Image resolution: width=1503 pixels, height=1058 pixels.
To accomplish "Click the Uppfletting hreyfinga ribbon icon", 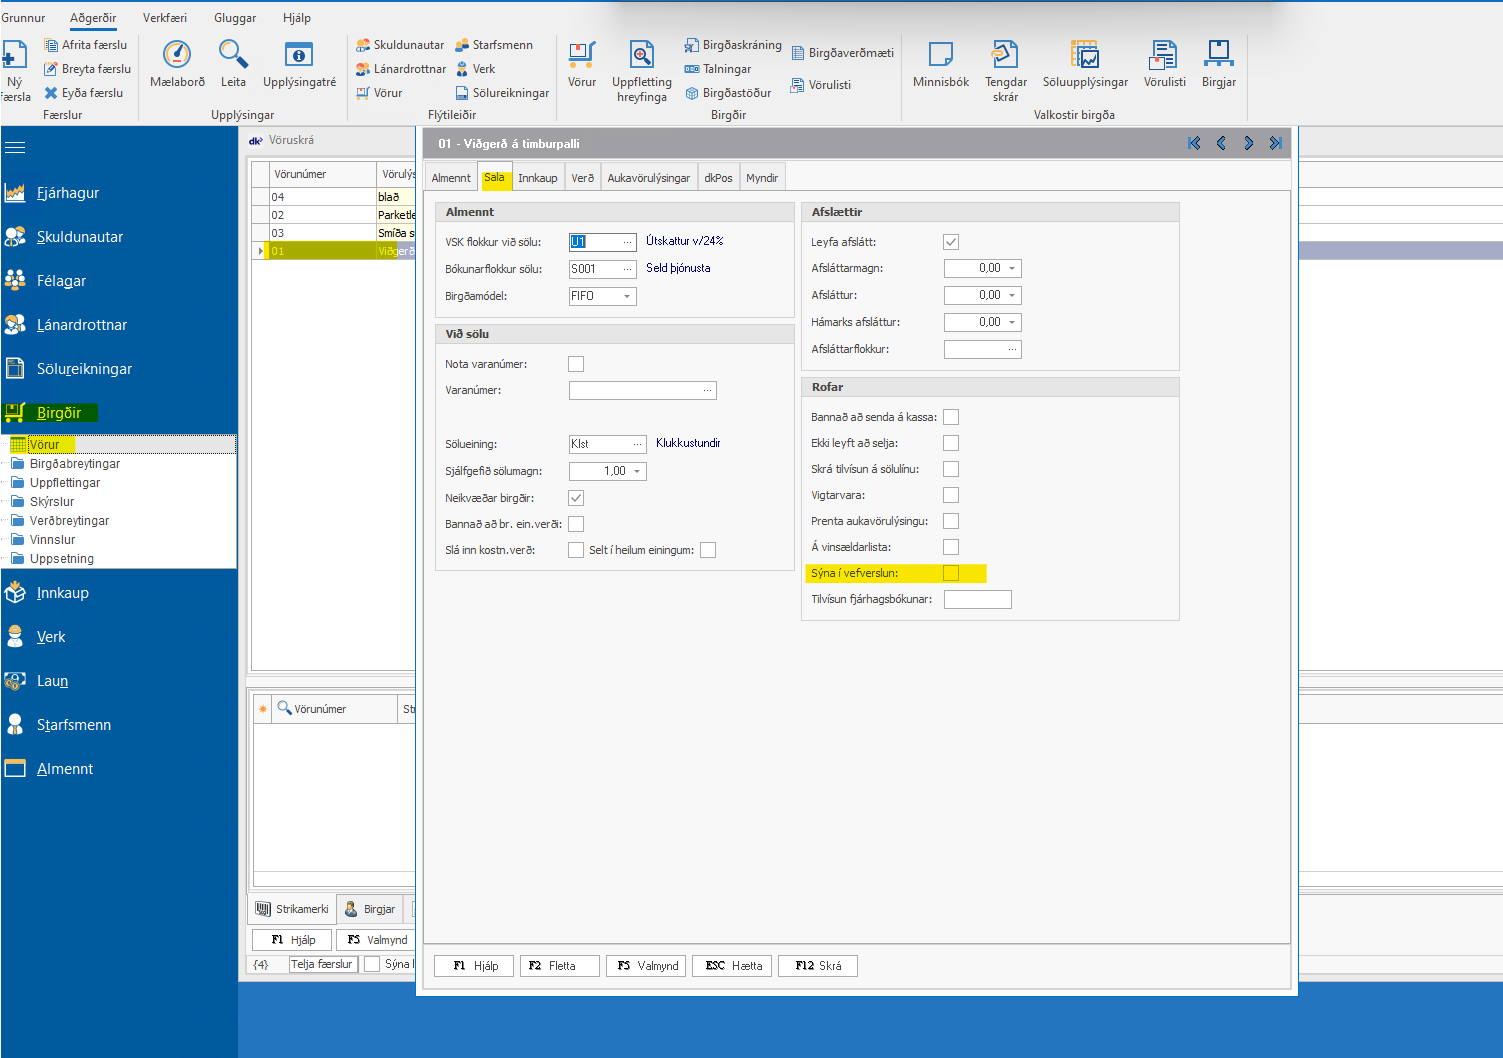I will (x=641, y=56).
